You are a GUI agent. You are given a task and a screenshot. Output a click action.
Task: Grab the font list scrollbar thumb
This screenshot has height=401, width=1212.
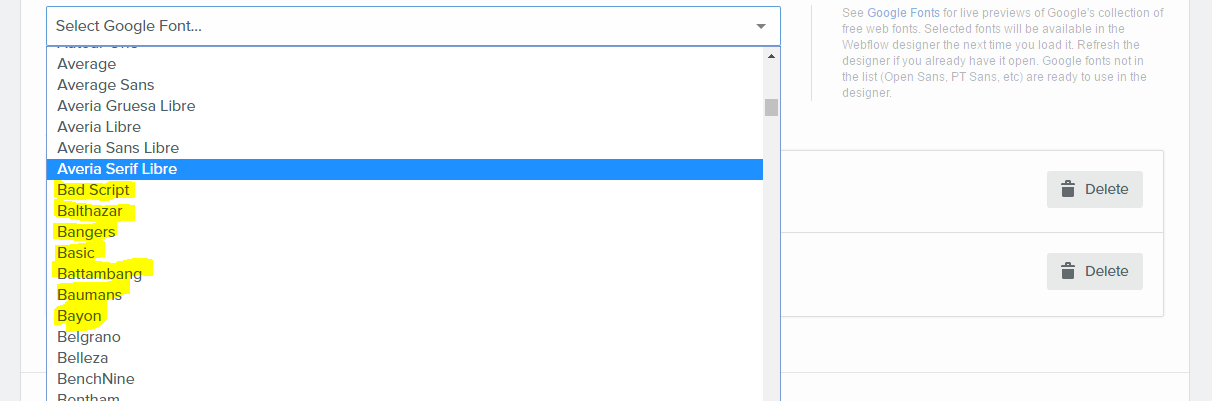[x=771, y=107]
